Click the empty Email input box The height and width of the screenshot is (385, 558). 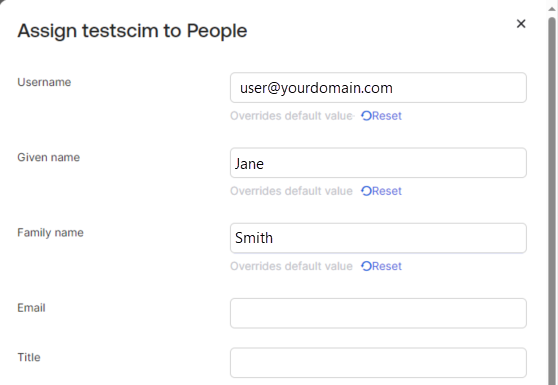(x=378, y=313)
